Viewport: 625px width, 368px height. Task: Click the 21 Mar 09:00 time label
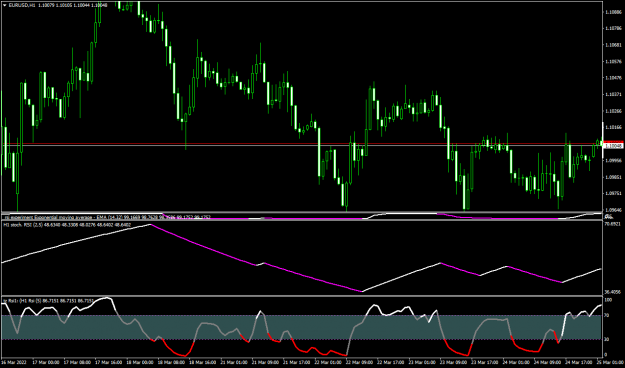tap(265, 362)
